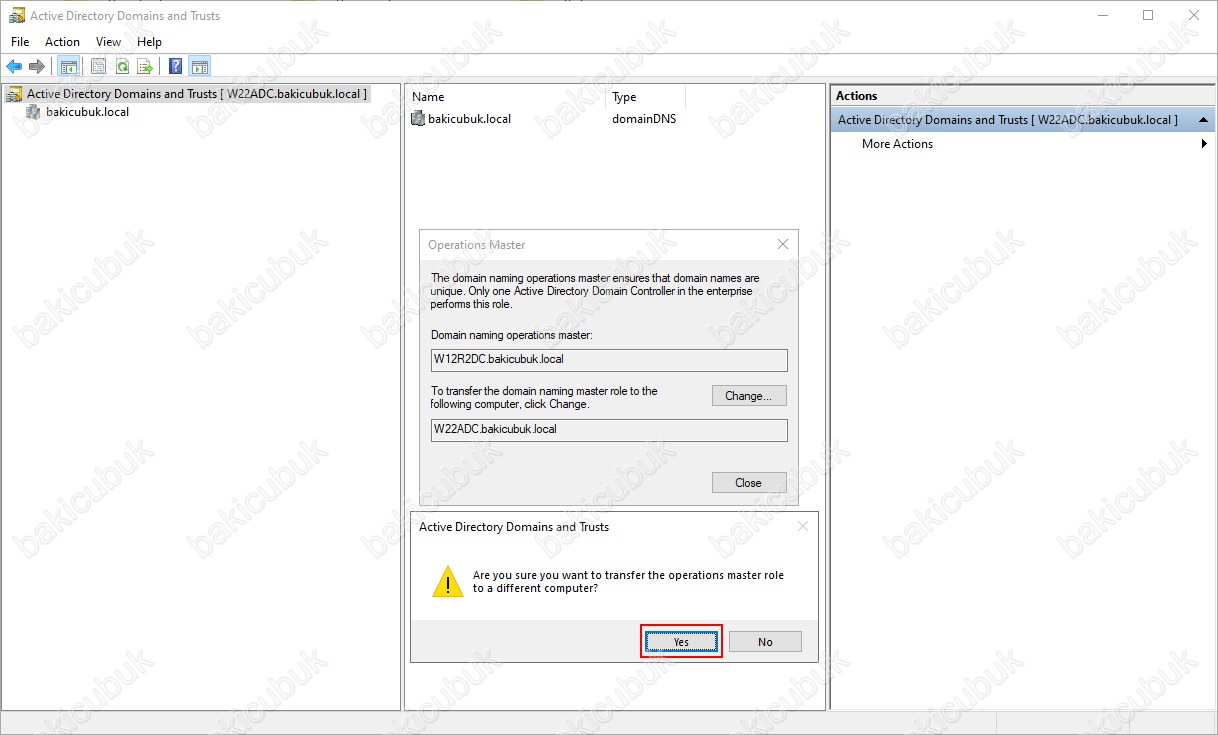
Task: Click the Change... button
Action: [749, 396]
